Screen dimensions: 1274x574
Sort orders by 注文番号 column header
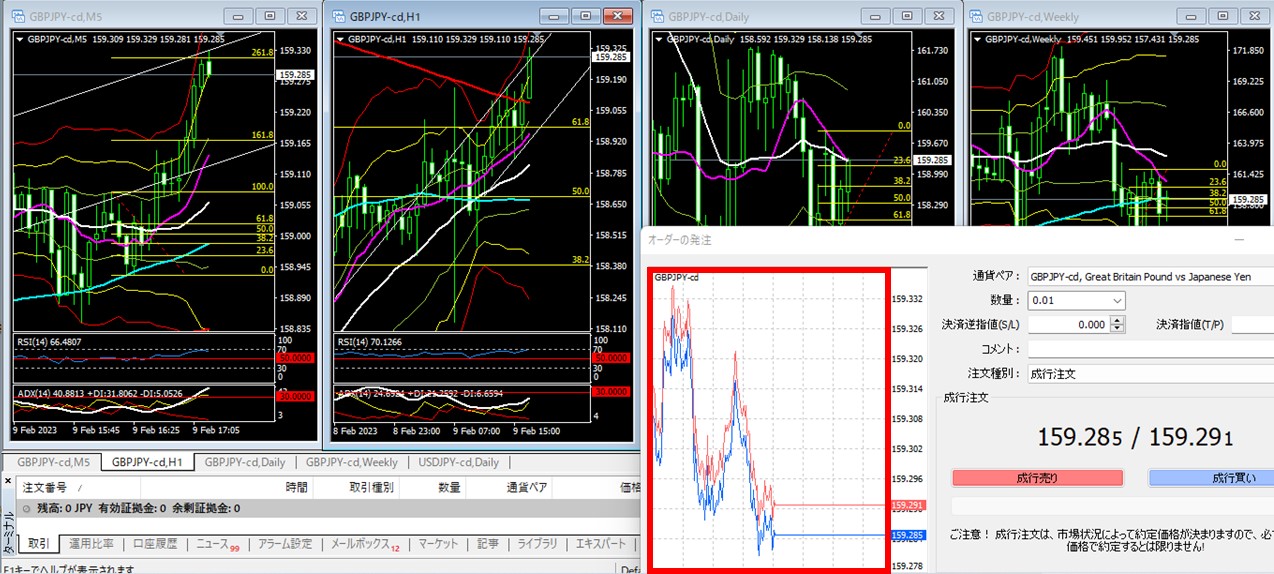[45, 487]
